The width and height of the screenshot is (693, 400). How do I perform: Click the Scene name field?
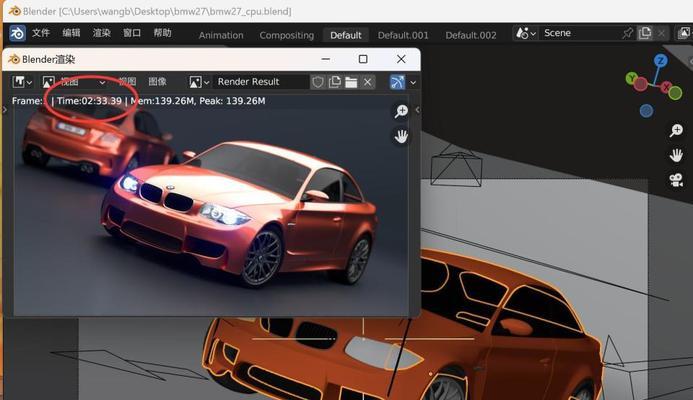coord(578,33)
